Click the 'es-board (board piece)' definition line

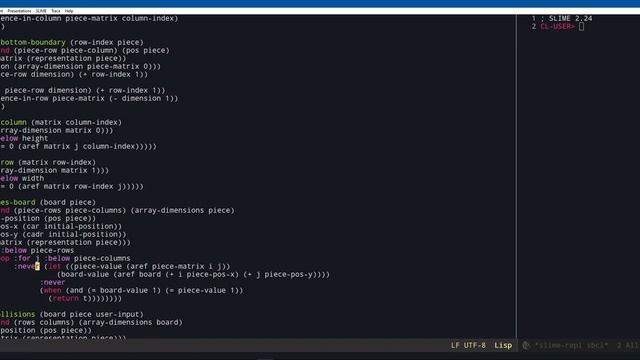pyautogui.click(x=48, y=202)
